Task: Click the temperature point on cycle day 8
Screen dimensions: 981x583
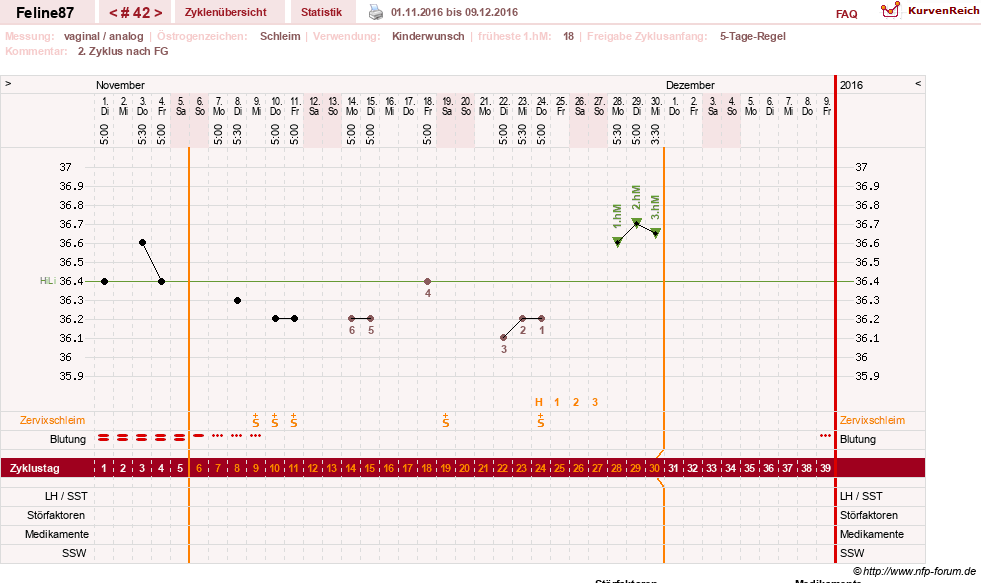Action: (x=237, y=301)
